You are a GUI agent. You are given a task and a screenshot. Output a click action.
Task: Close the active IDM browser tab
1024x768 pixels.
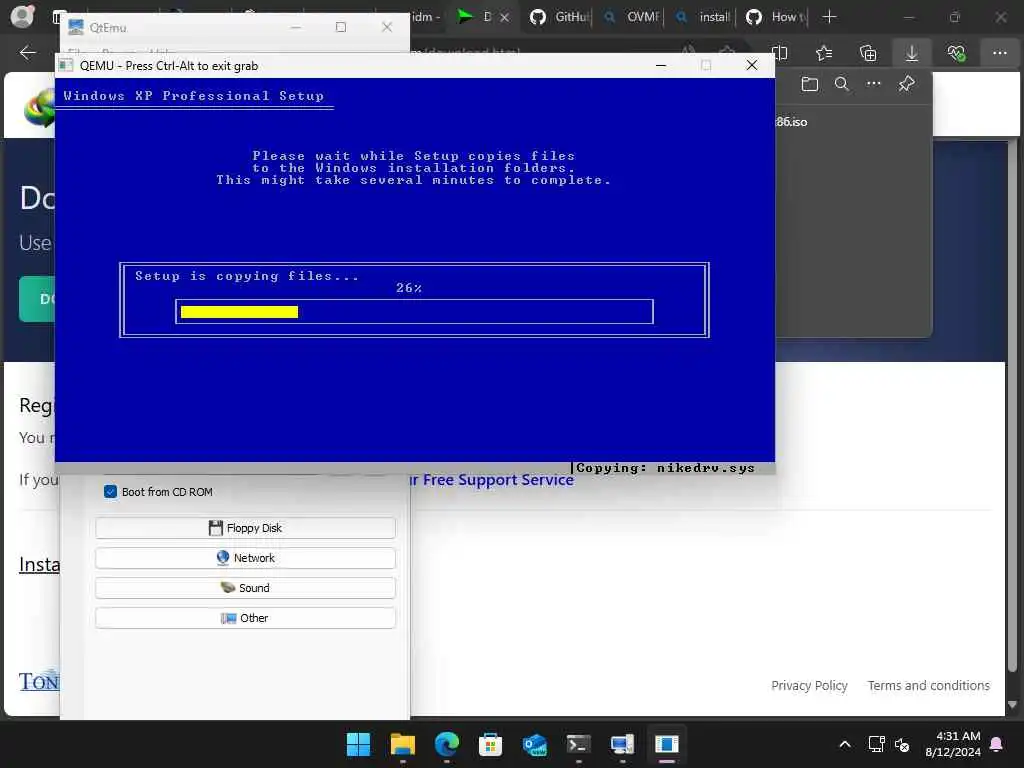(x=504, y=18)
